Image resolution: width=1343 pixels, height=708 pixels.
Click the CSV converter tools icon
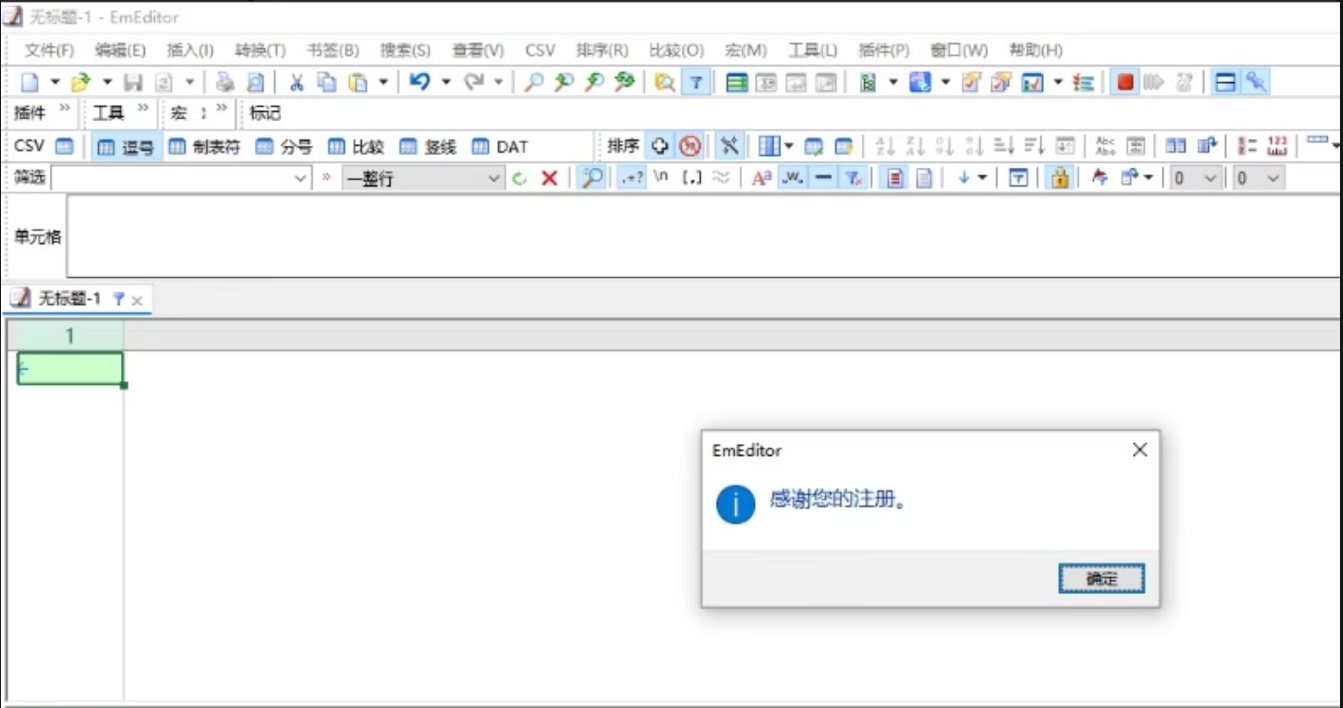coord(730,146)
